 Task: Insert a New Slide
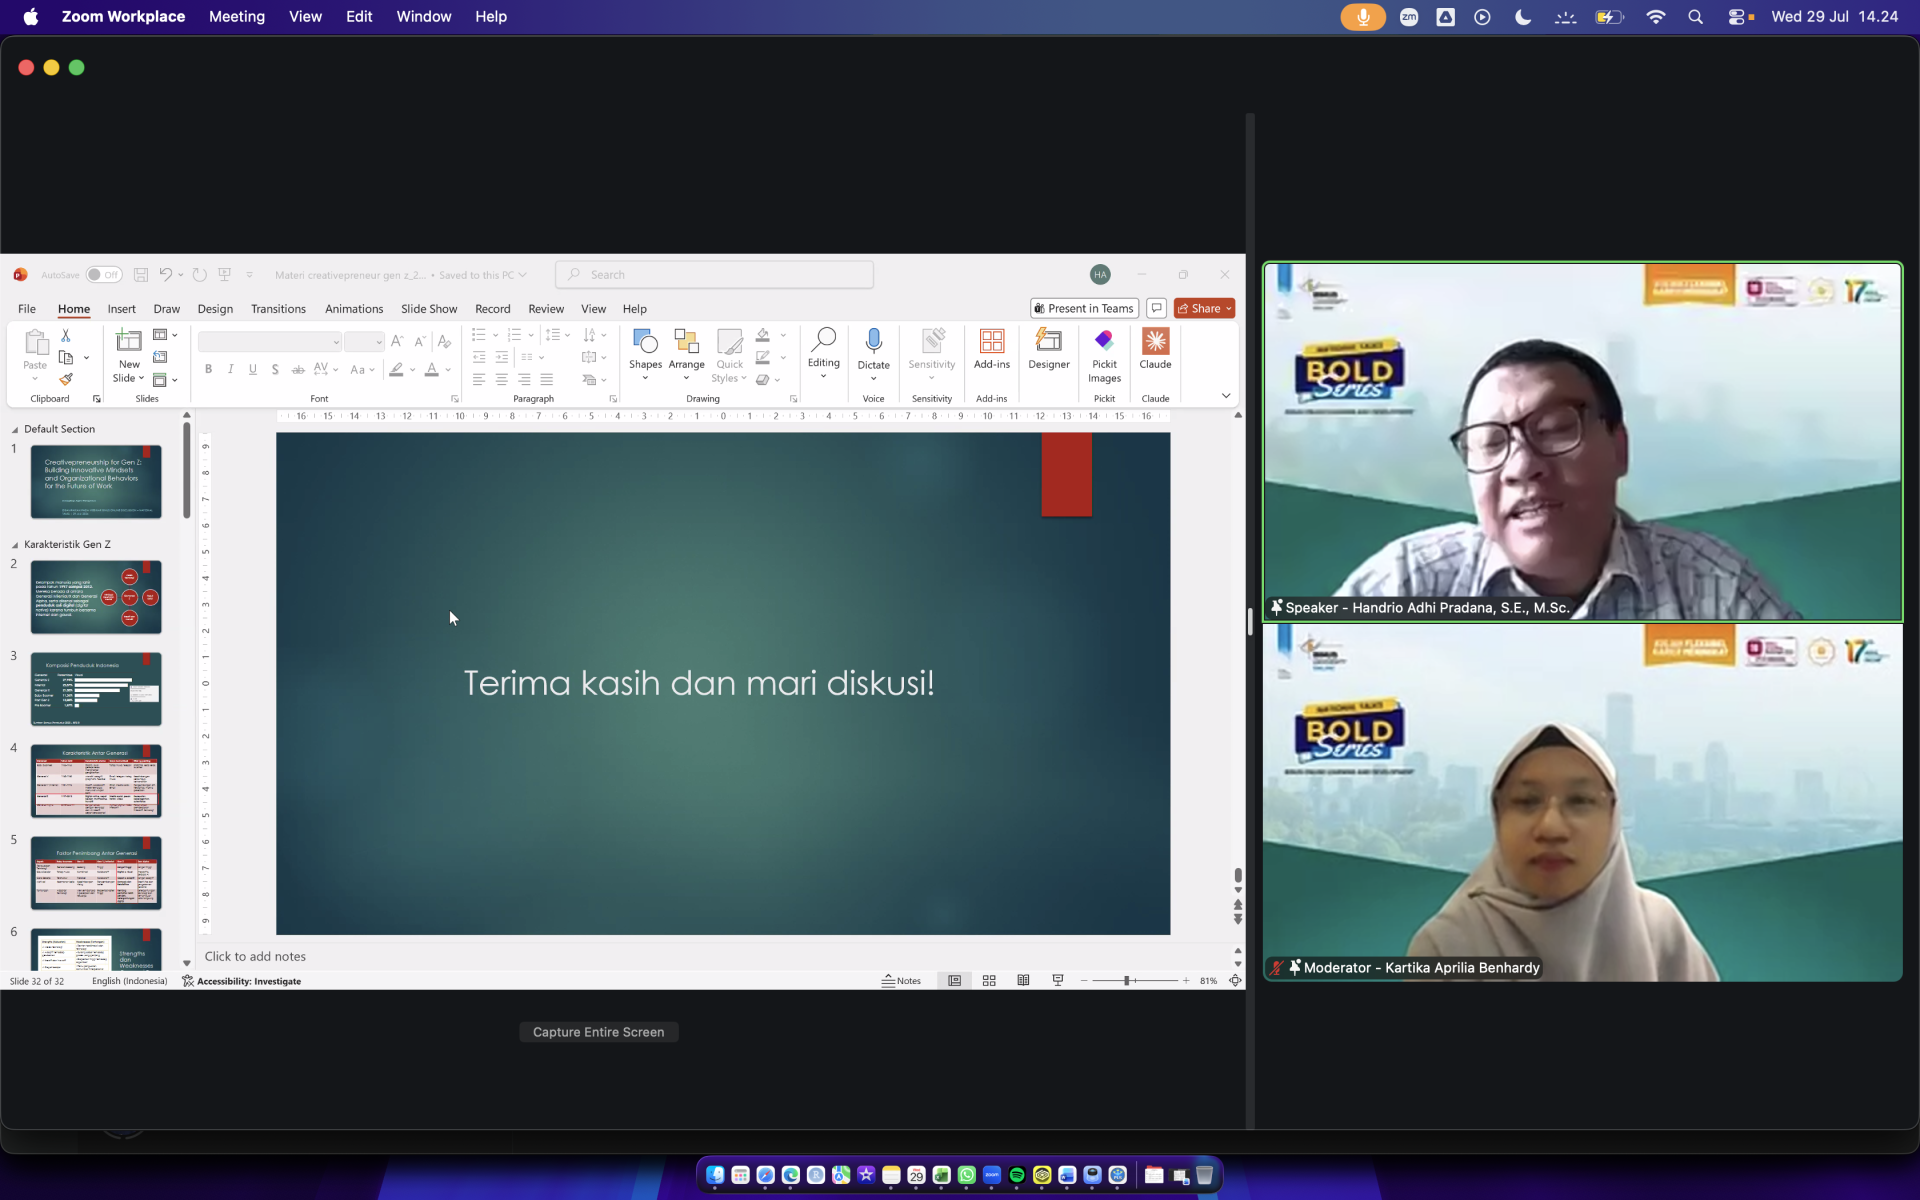pyautogui.click(x=129, y=355)
